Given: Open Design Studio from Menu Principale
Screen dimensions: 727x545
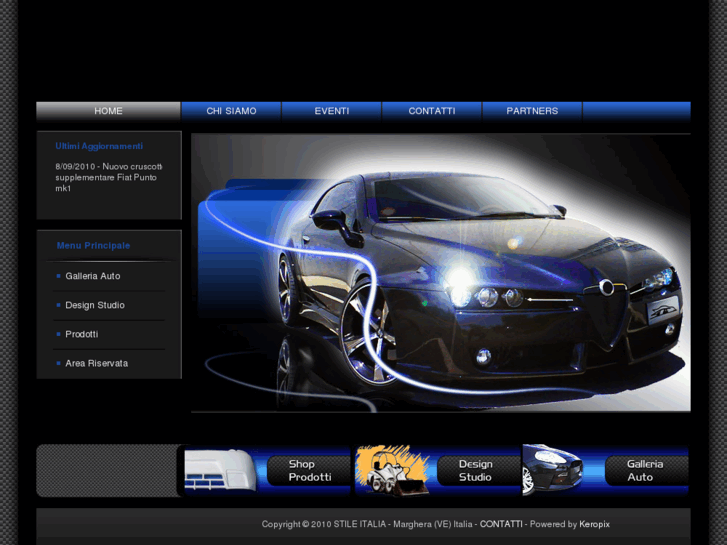Looking at the screenshot, I should [x=95, y=305].
